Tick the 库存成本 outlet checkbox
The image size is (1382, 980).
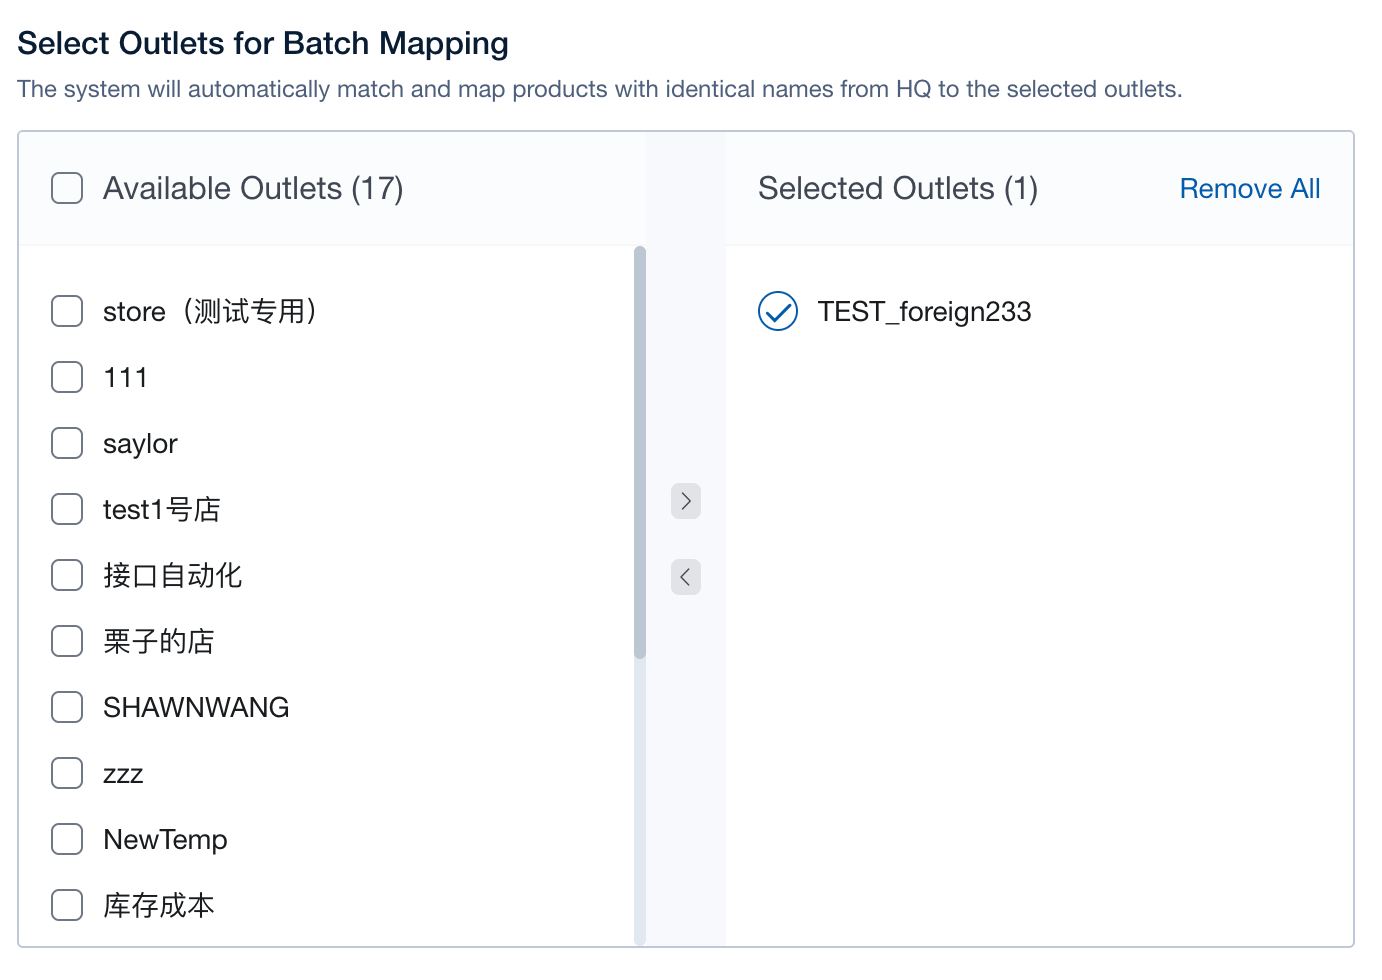[67, 905]
